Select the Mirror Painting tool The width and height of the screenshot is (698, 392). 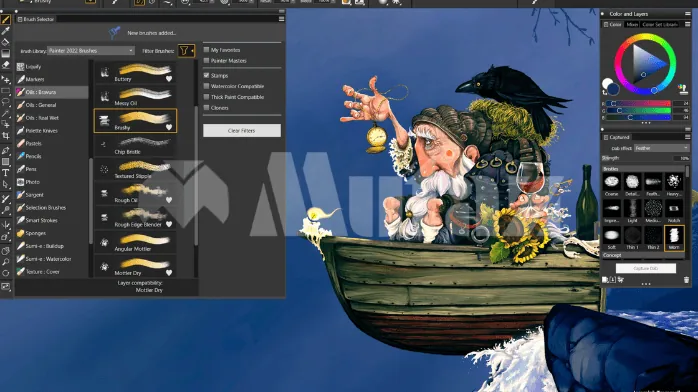click(5, 225)
